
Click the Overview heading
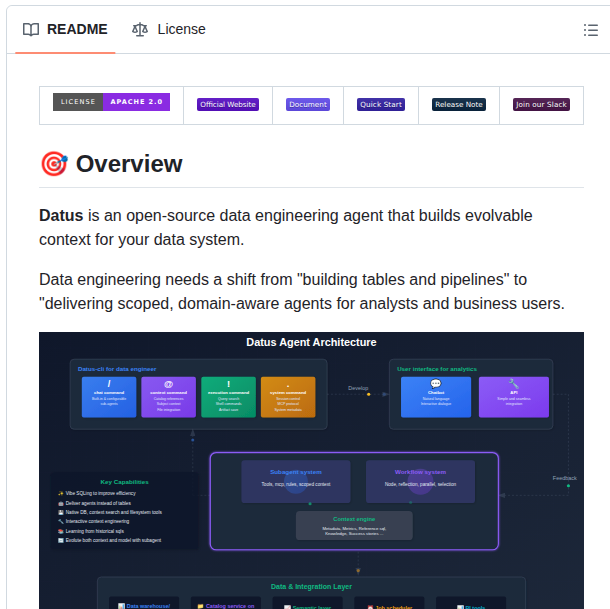coord(129,163)
